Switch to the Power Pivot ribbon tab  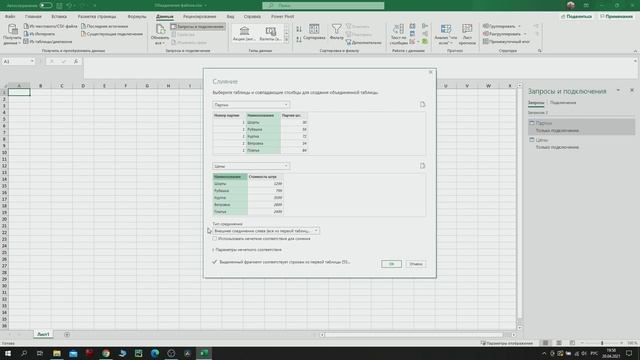pyautogui.click(x=282, y=17)
